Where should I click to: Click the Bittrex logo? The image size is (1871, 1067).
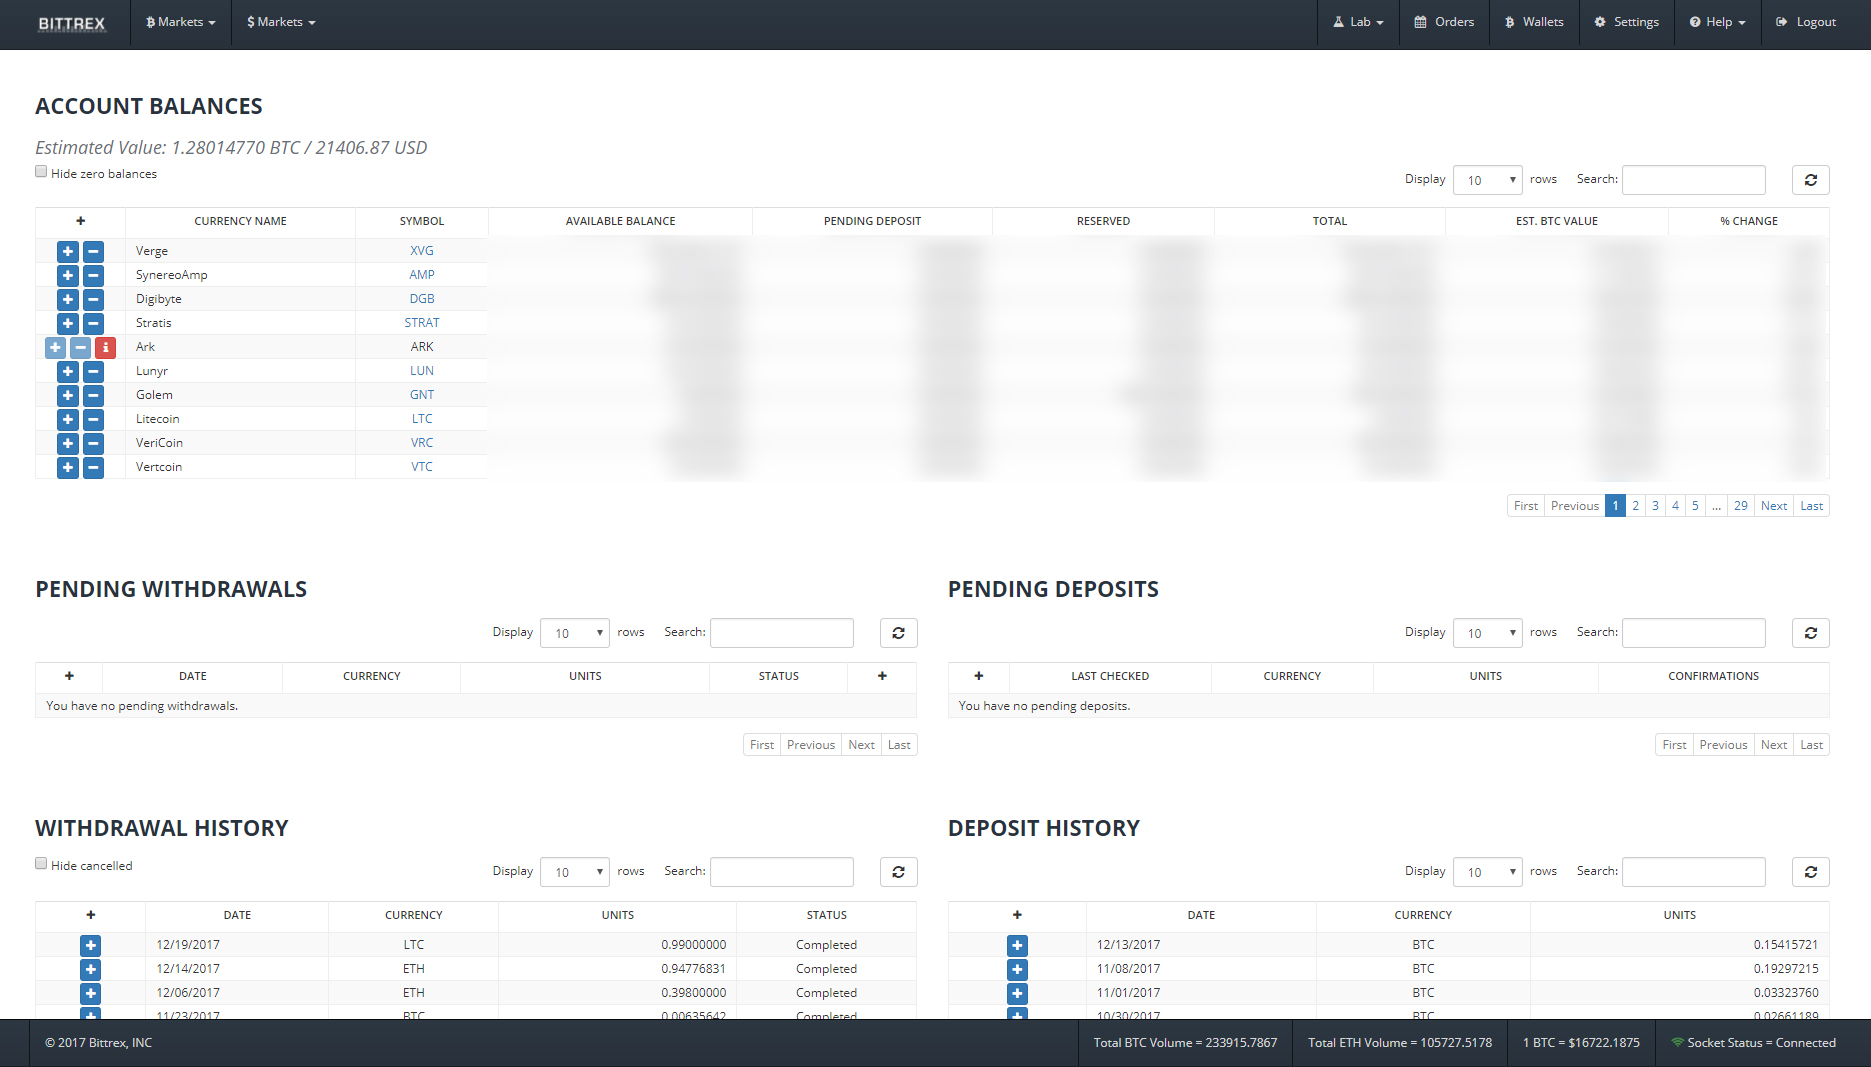72,23
